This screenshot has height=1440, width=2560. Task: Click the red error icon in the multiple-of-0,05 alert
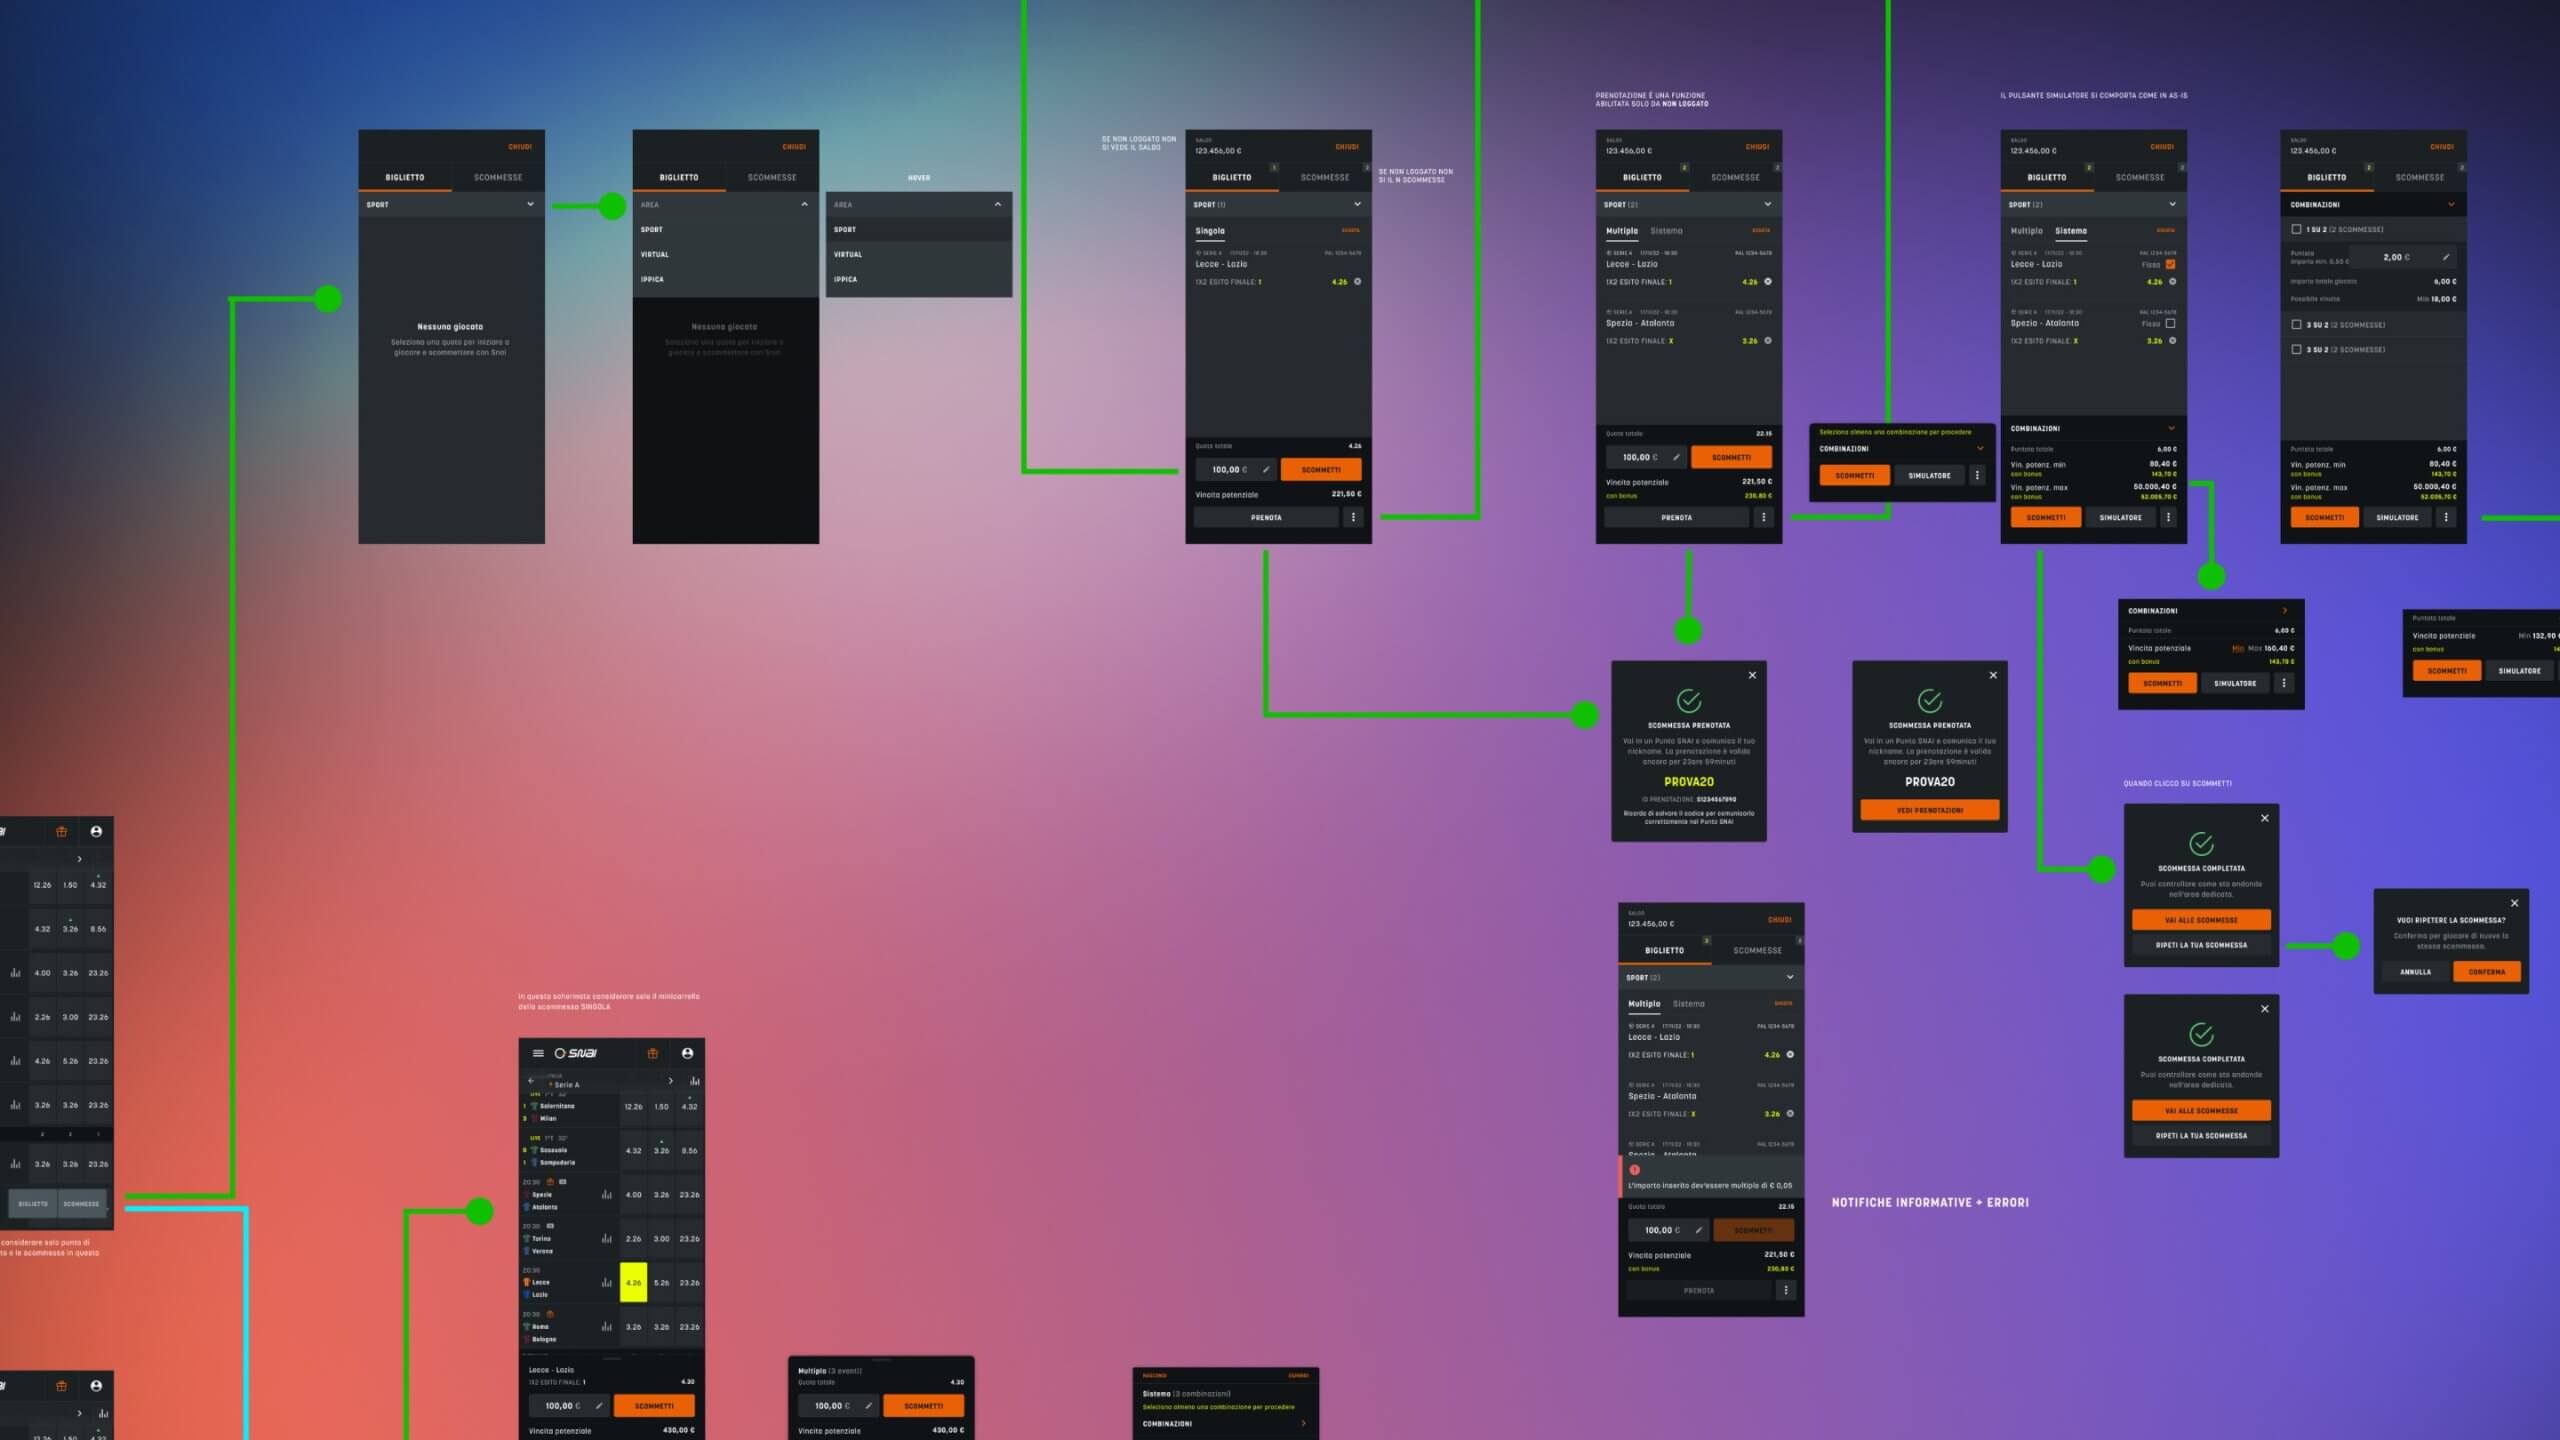[1634, 1170]
